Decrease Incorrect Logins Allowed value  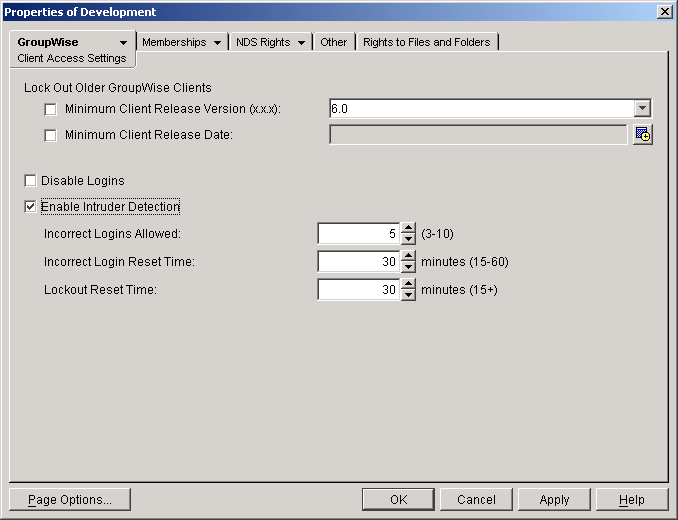pyautogui.click(x=408, y=239)
